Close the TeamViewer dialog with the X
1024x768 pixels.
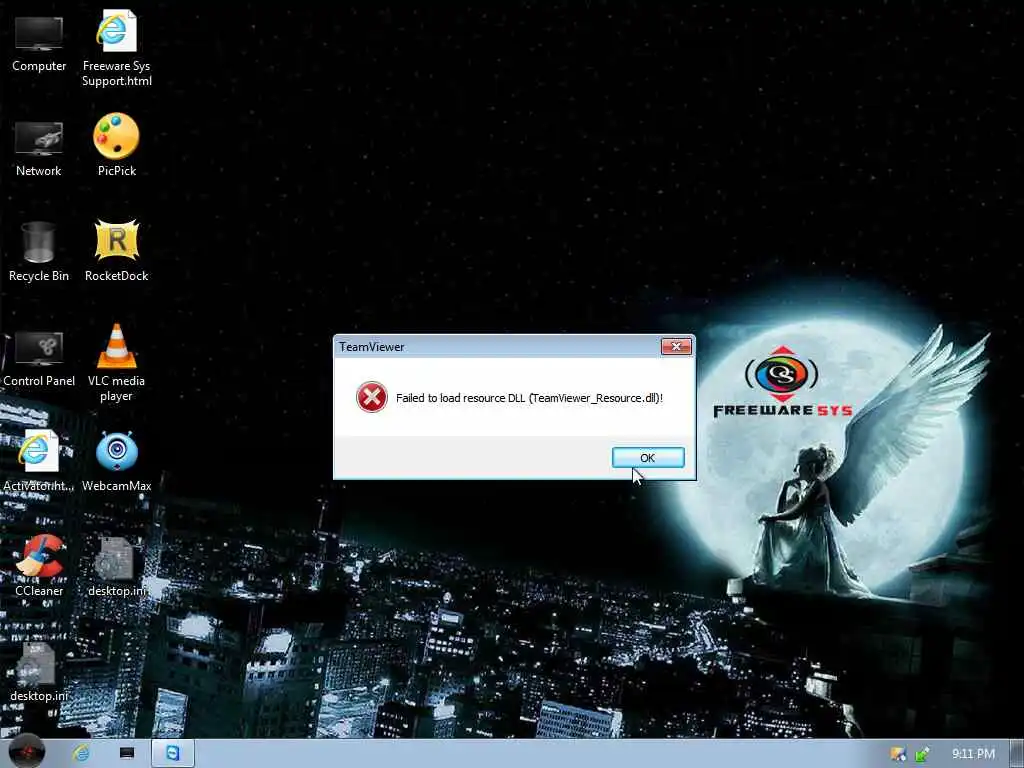(x=676, y=346)
